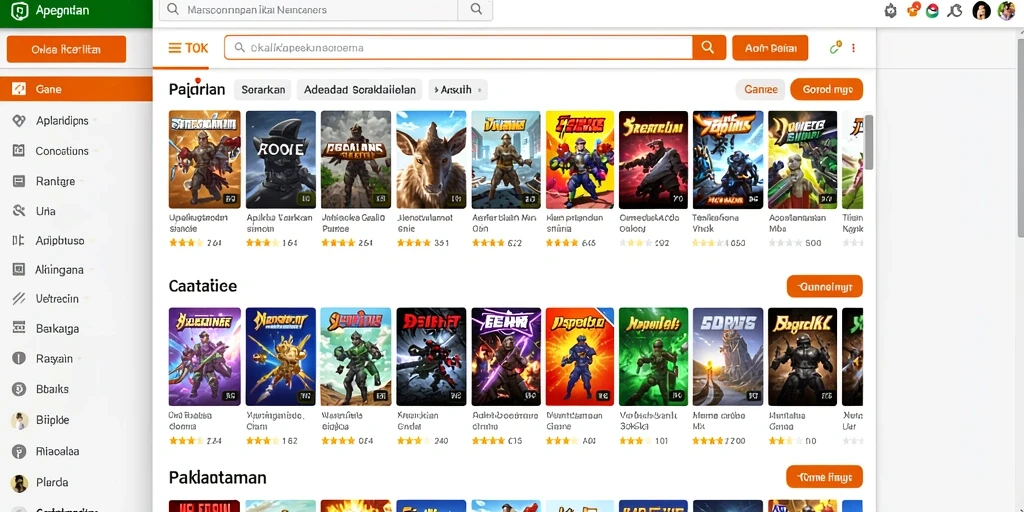Open the Gane menu item in sidebar

76,89
